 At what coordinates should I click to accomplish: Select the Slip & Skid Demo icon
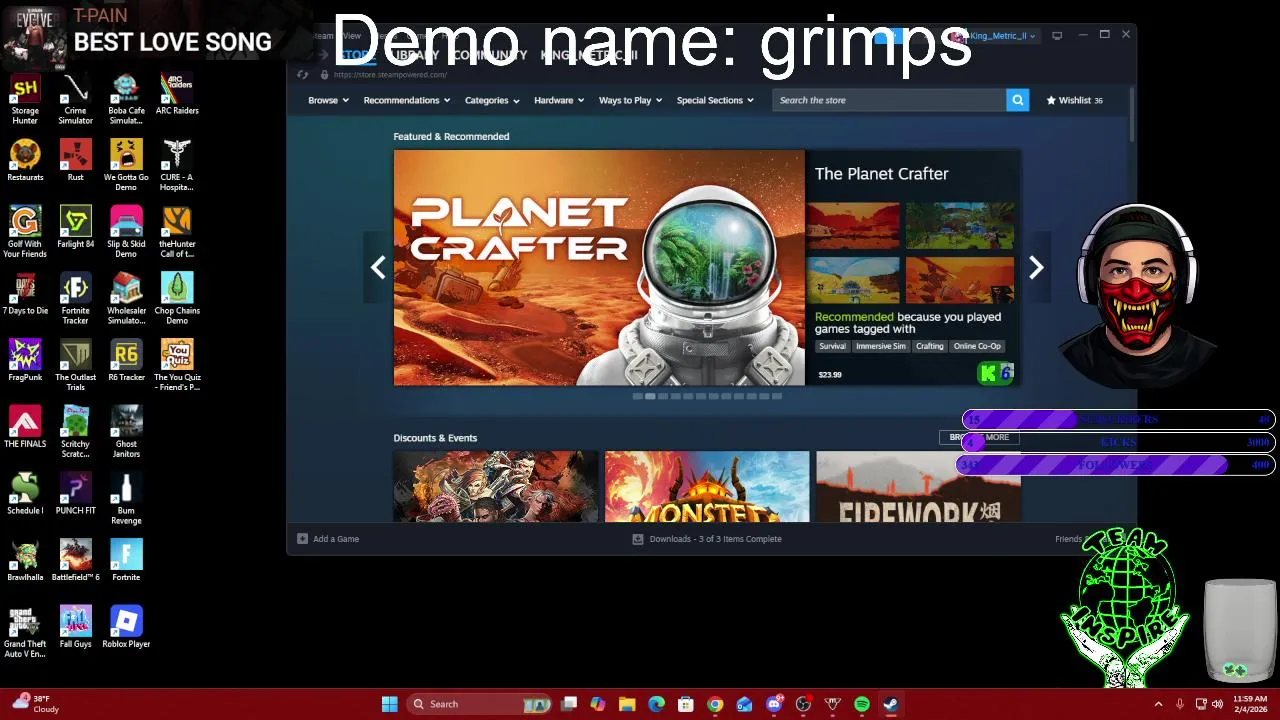click(126, 232)
